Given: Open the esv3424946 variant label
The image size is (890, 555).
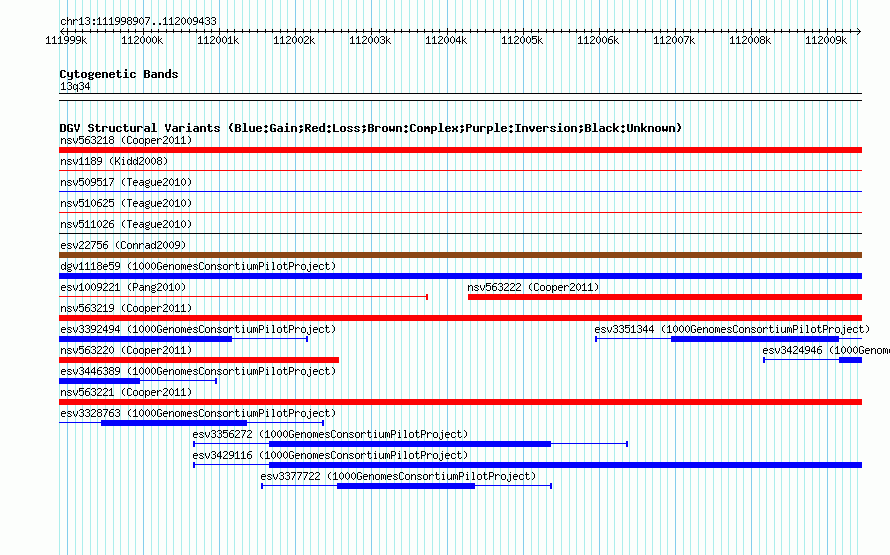Looking at the screenshot, I should [826, 351].
